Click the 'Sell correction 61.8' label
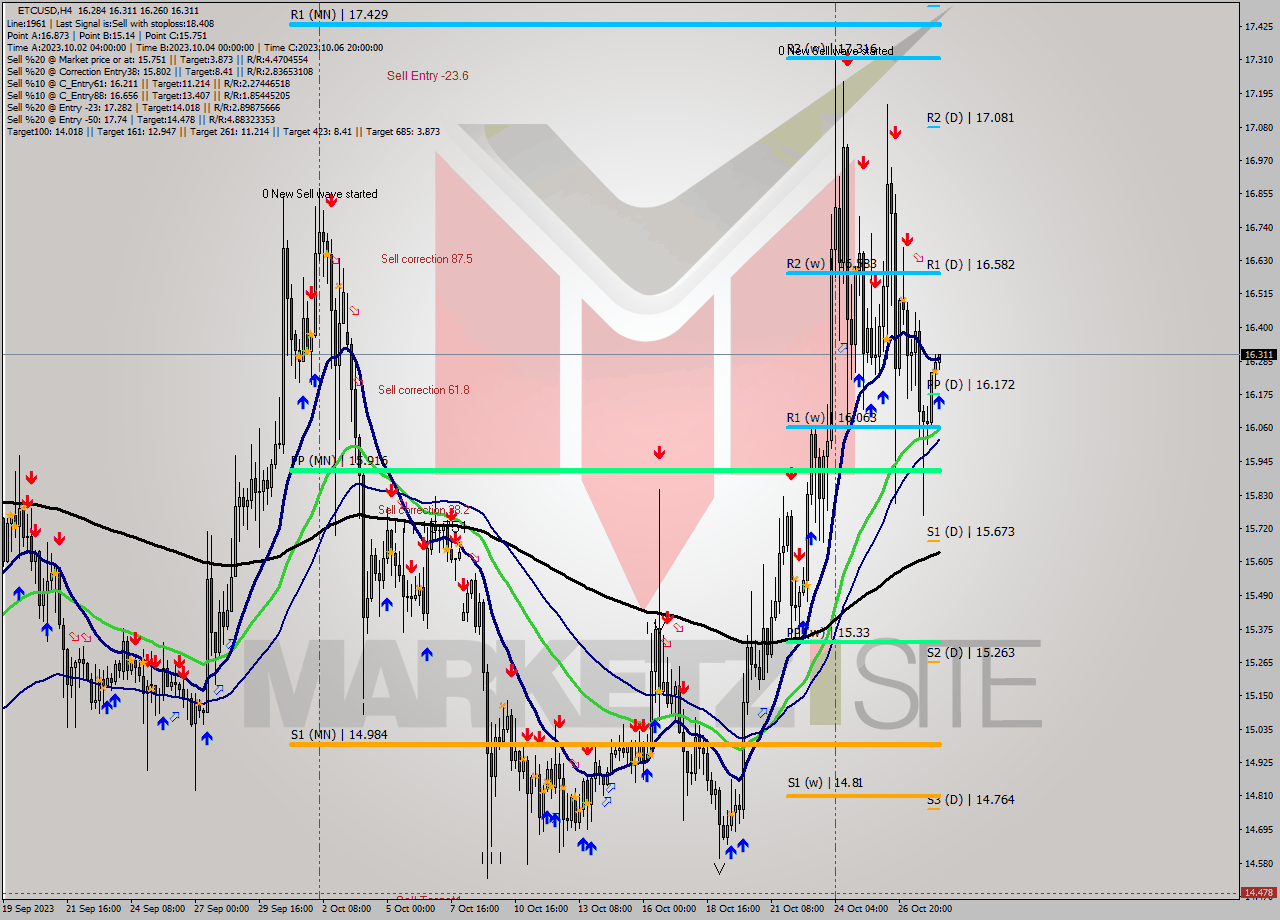1280x920 pixels. tap(423, 390)
